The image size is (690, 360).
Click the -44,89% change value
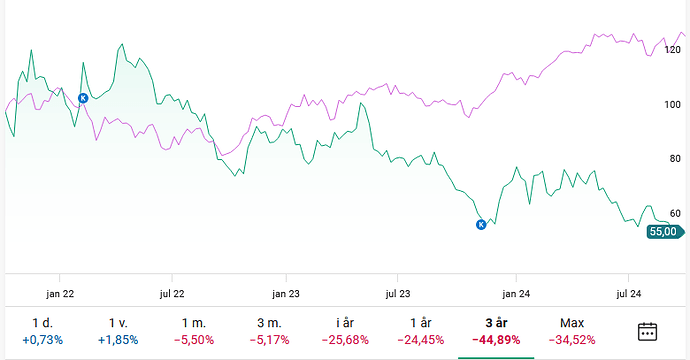point(496,340)
